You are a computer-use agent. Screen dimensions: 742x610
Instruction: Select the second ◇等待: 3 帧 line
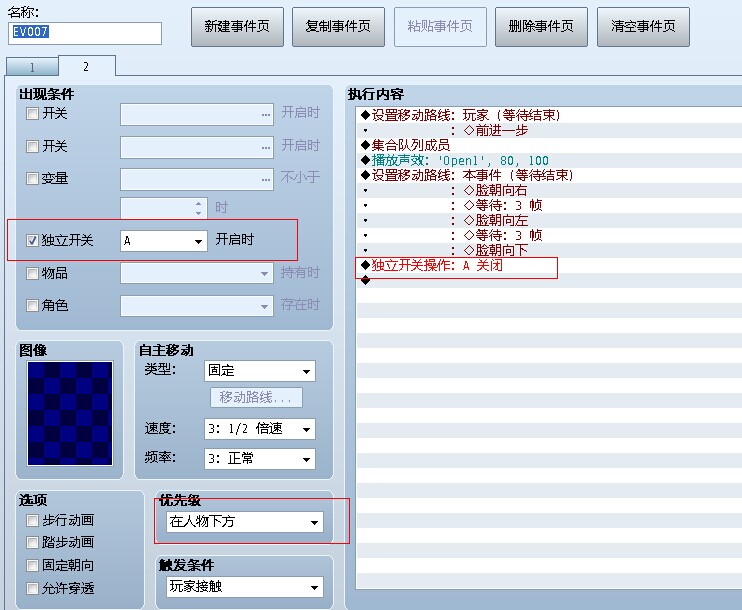[x=549, y=235]
